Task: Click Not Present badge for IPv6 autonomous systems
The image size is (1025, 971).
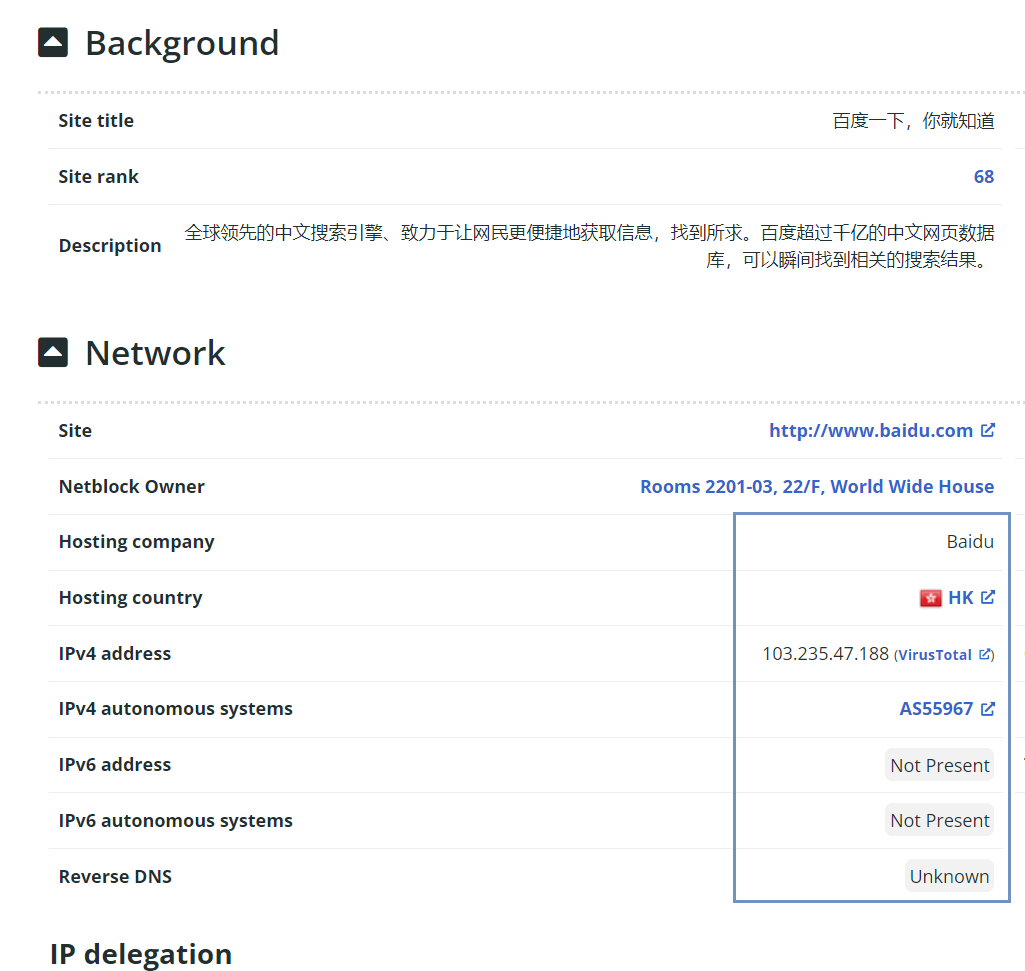Action: tap(939, 821)
